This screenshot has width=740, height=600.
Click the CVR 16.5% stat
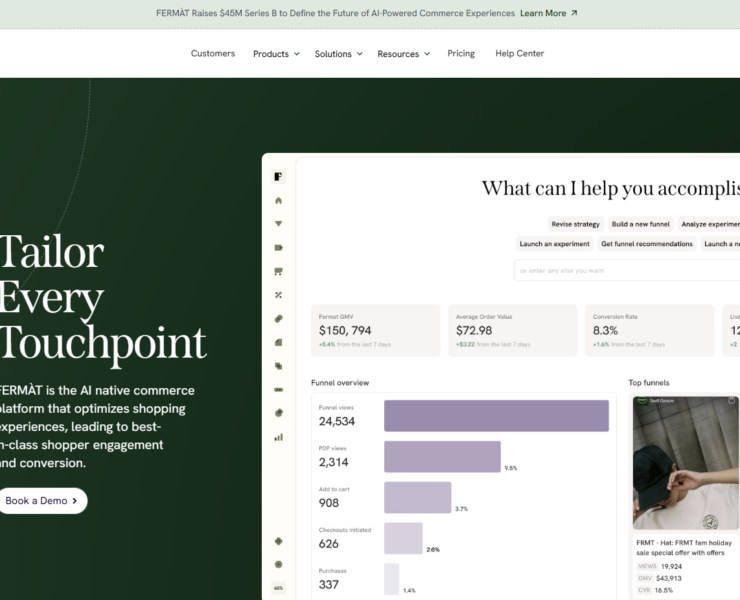tap(655, 590)
